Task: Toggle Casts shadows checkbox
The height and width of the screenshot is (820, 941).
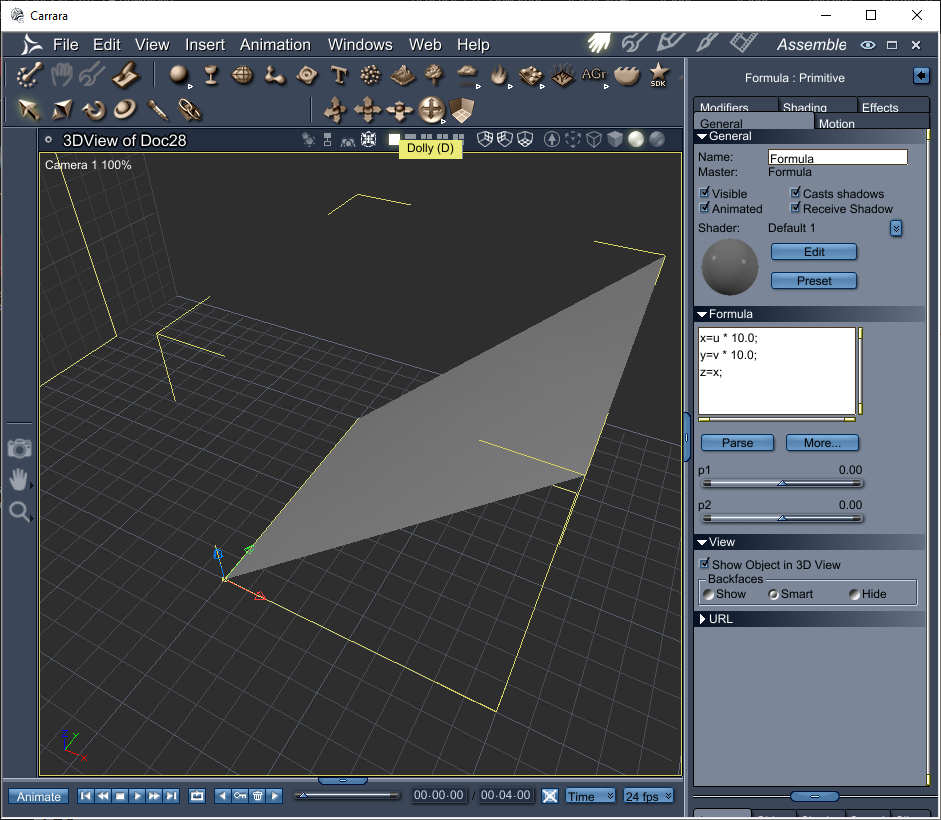Action: (x=795, y=193)
